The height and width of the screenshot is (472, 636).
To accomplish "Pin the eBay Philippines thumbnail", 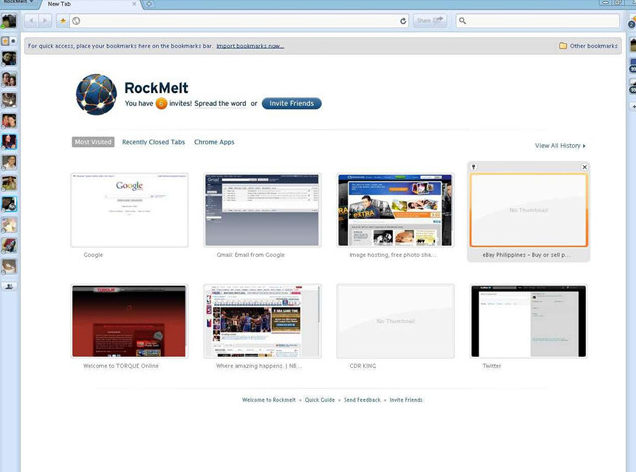I will 473,167.
